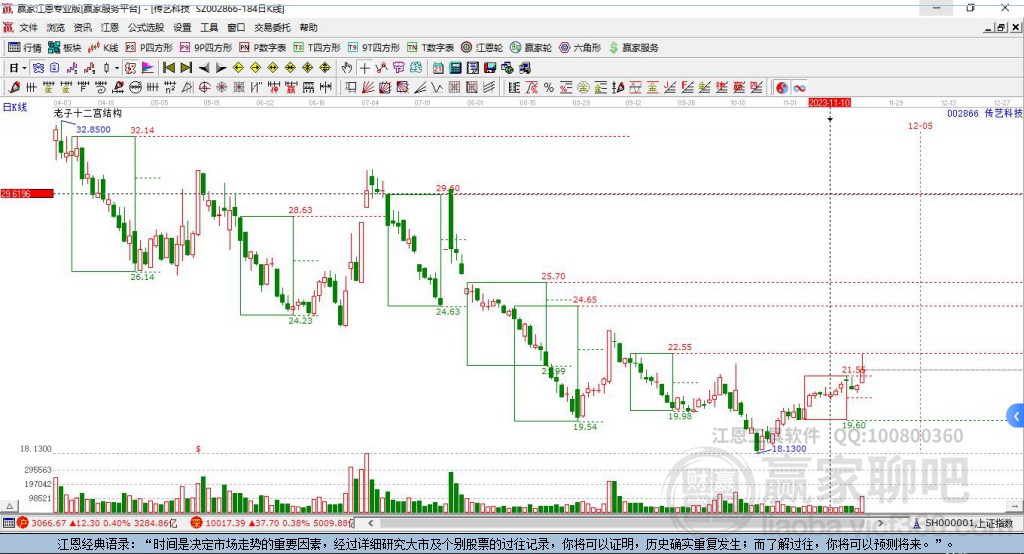
Task: Click the save floppy disk icon
Action: click(490, 68)
